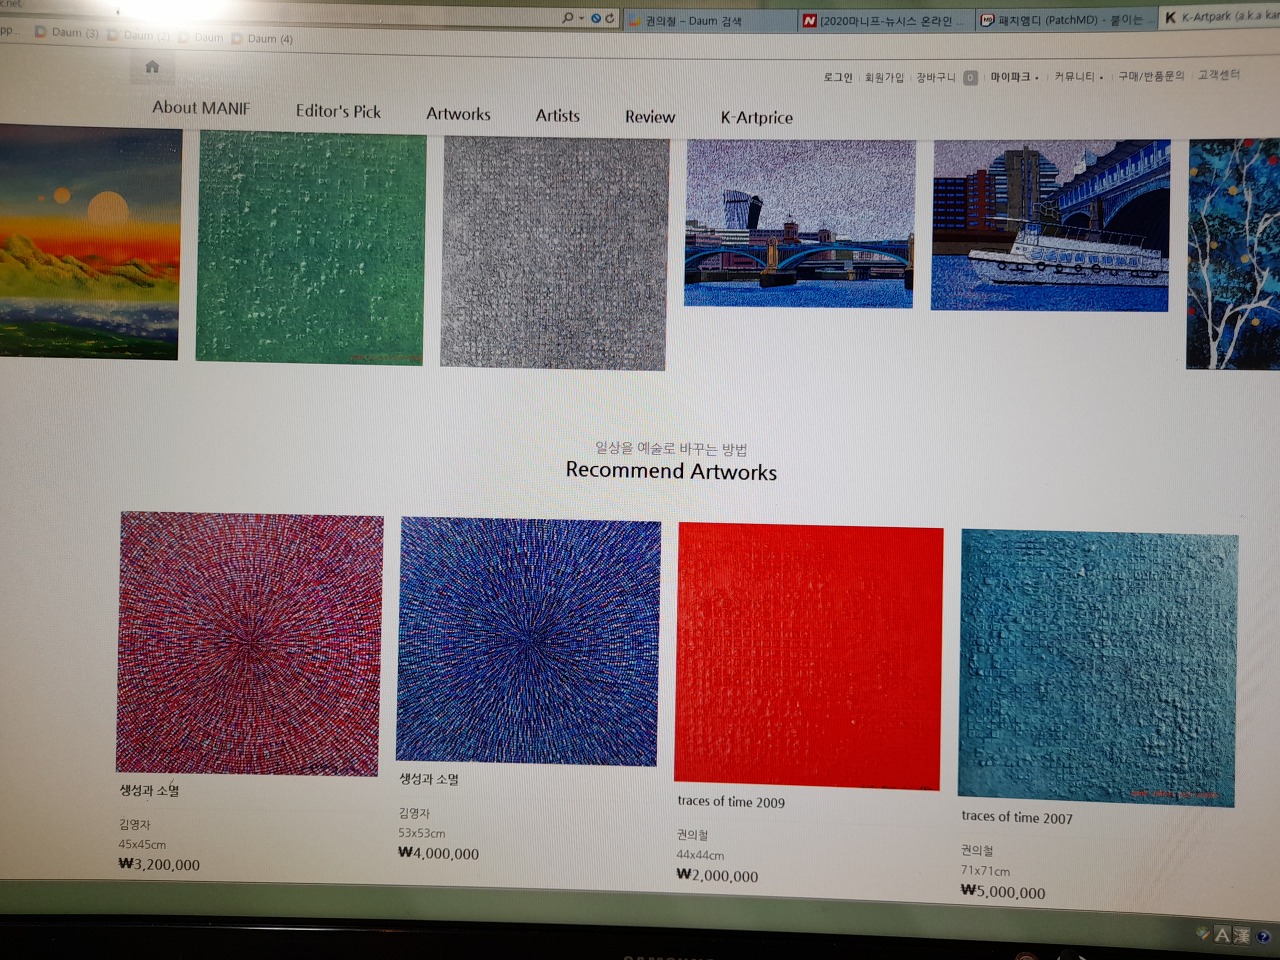Toggle the 'A' Korean/English input mode
1280x960 pixels.
(1222, 935)
